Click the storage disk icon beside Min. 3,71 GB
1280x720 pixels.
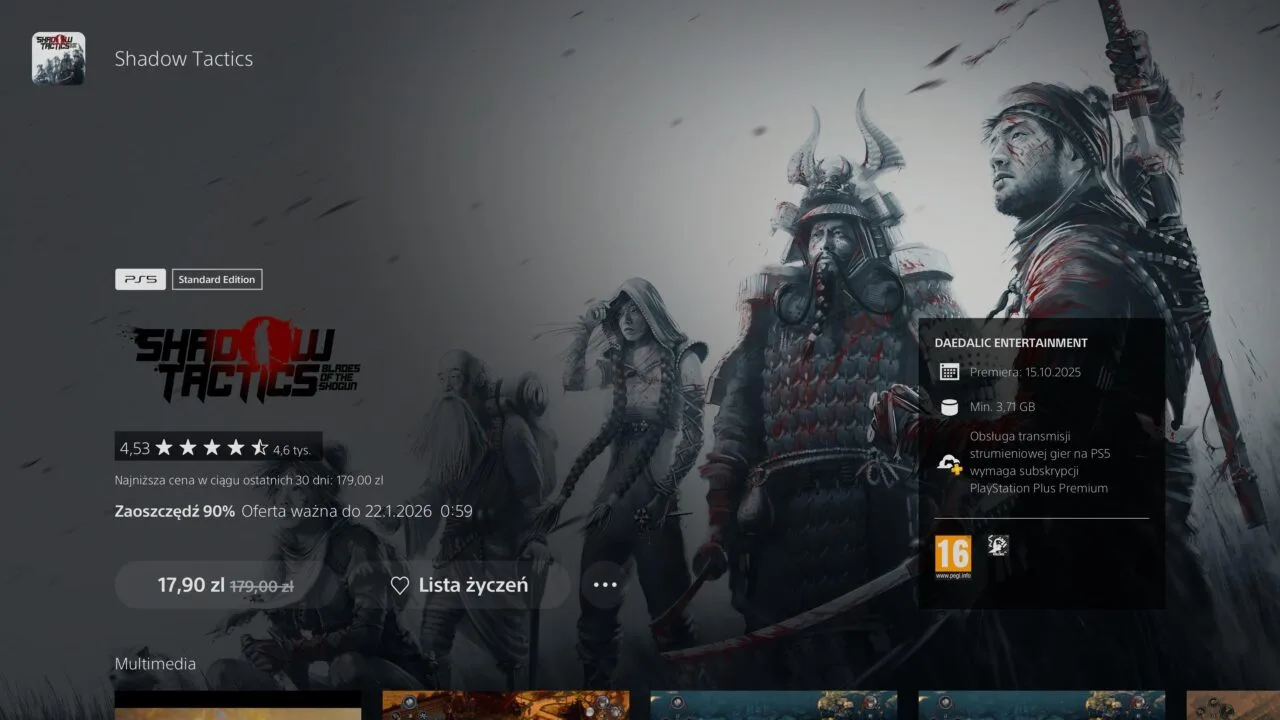click(x=949, y=407)
